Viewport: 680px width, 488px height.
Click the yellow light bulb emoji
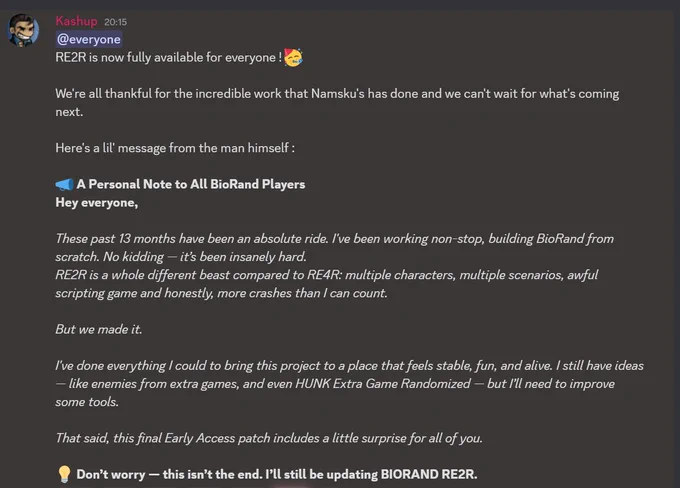tap(64, 474)
